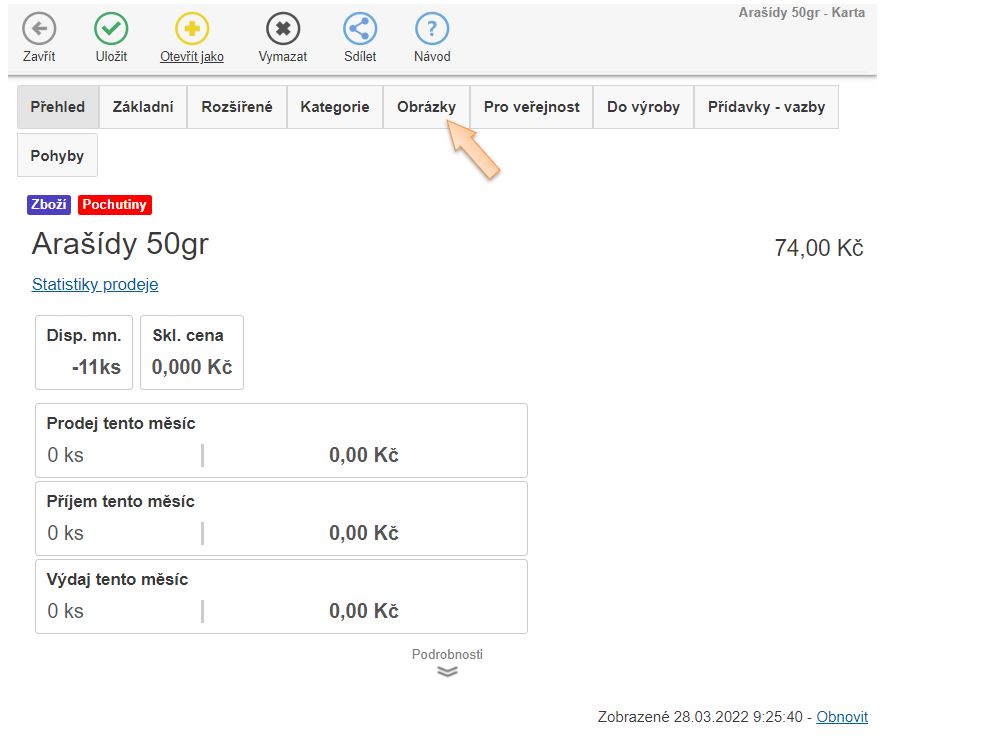989x746 pixels.
Task: Save the card with the Uložit icon
Action: [111, 29]
